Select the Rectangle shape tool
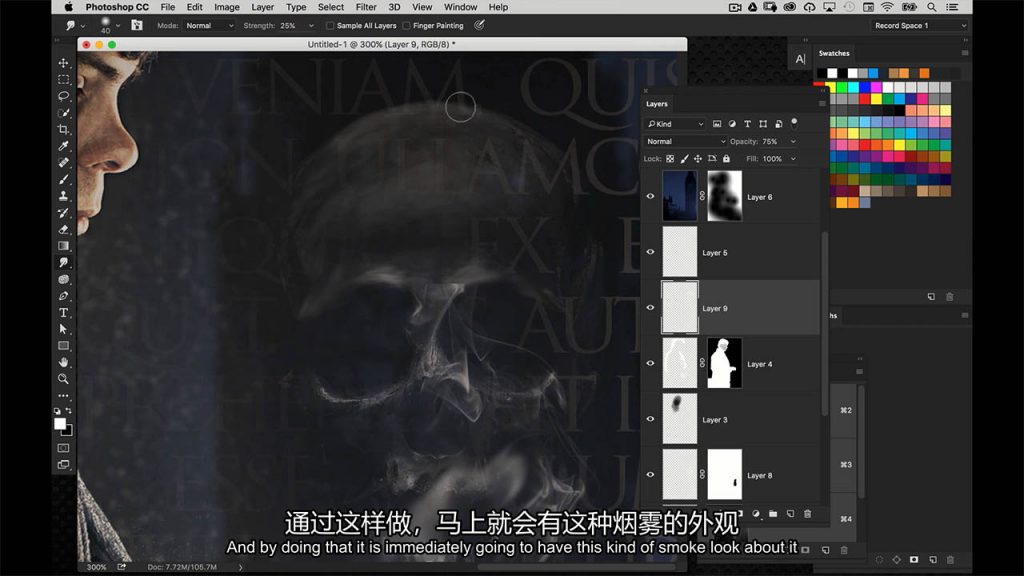This screenshot has height=576, width=1024. pos(63,346)
